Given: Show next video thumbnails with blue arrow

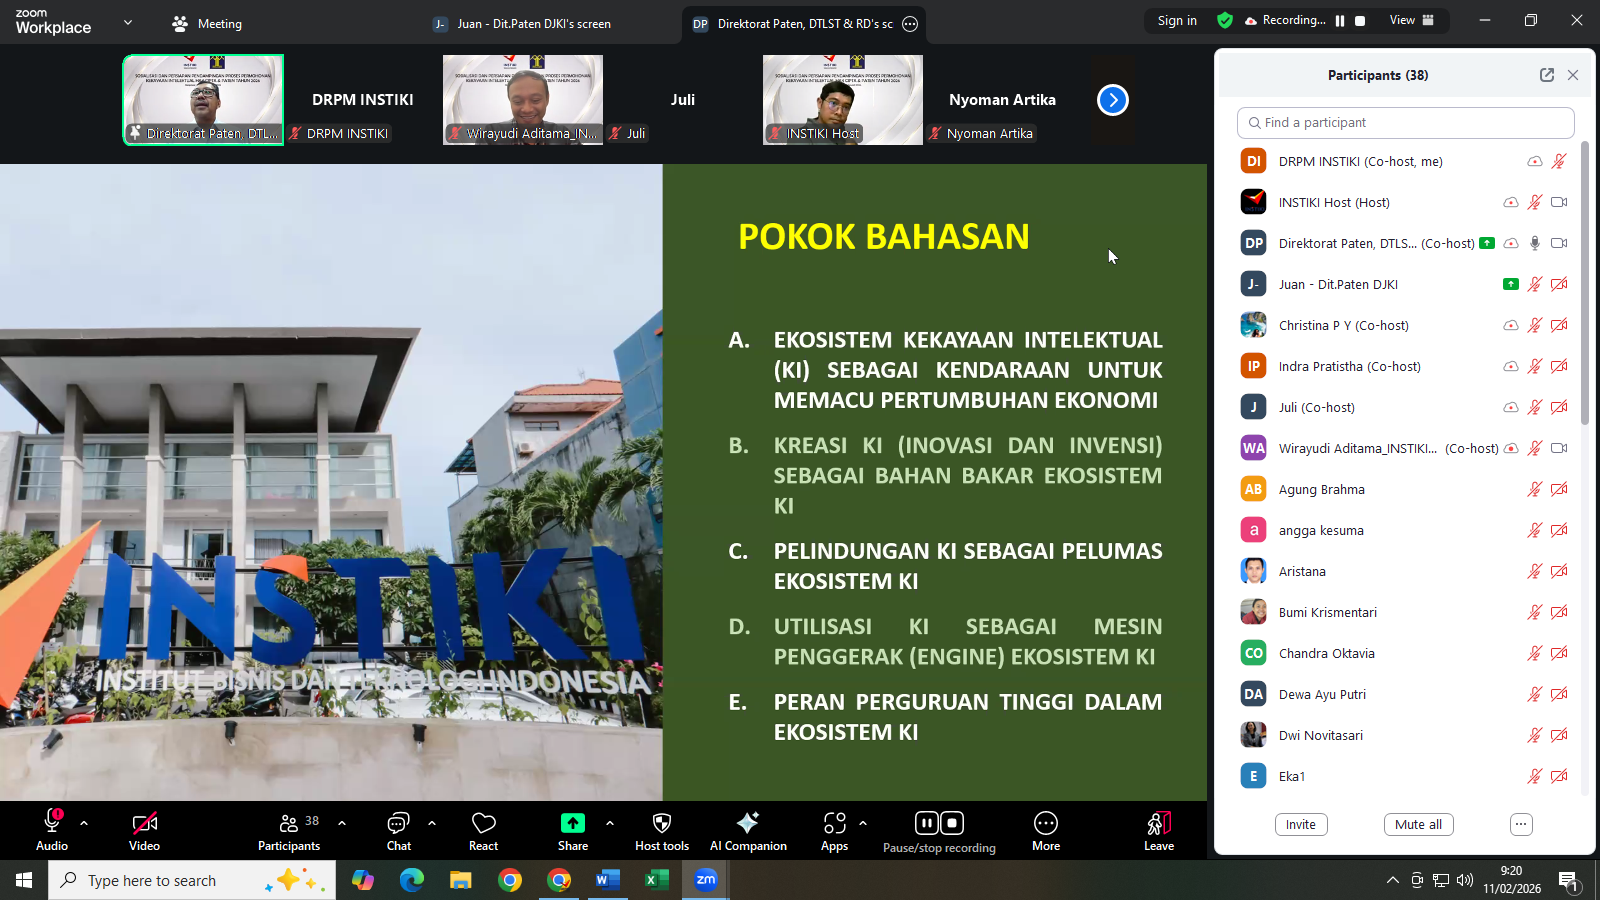Looking at the screenshot, I should click(1112, 100).
